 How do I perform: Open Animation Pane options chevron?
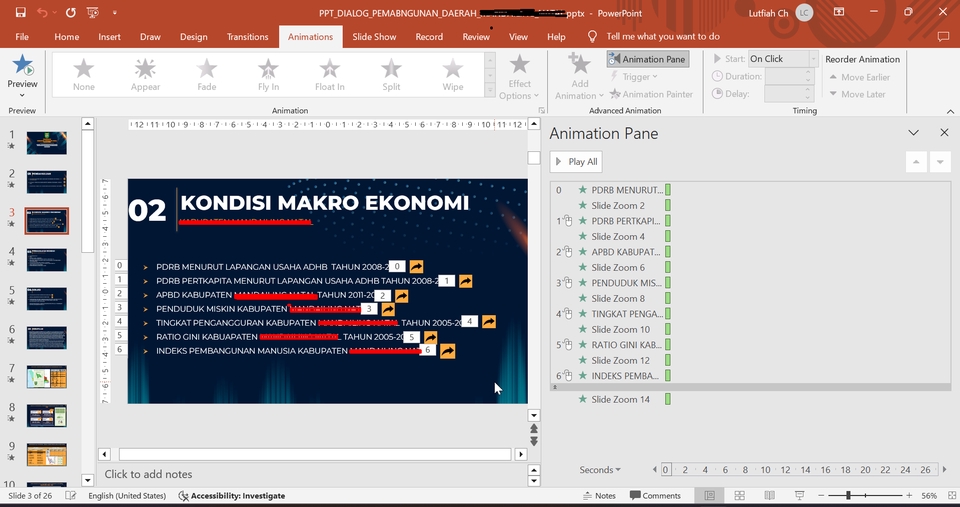click(x=913, y=132)
